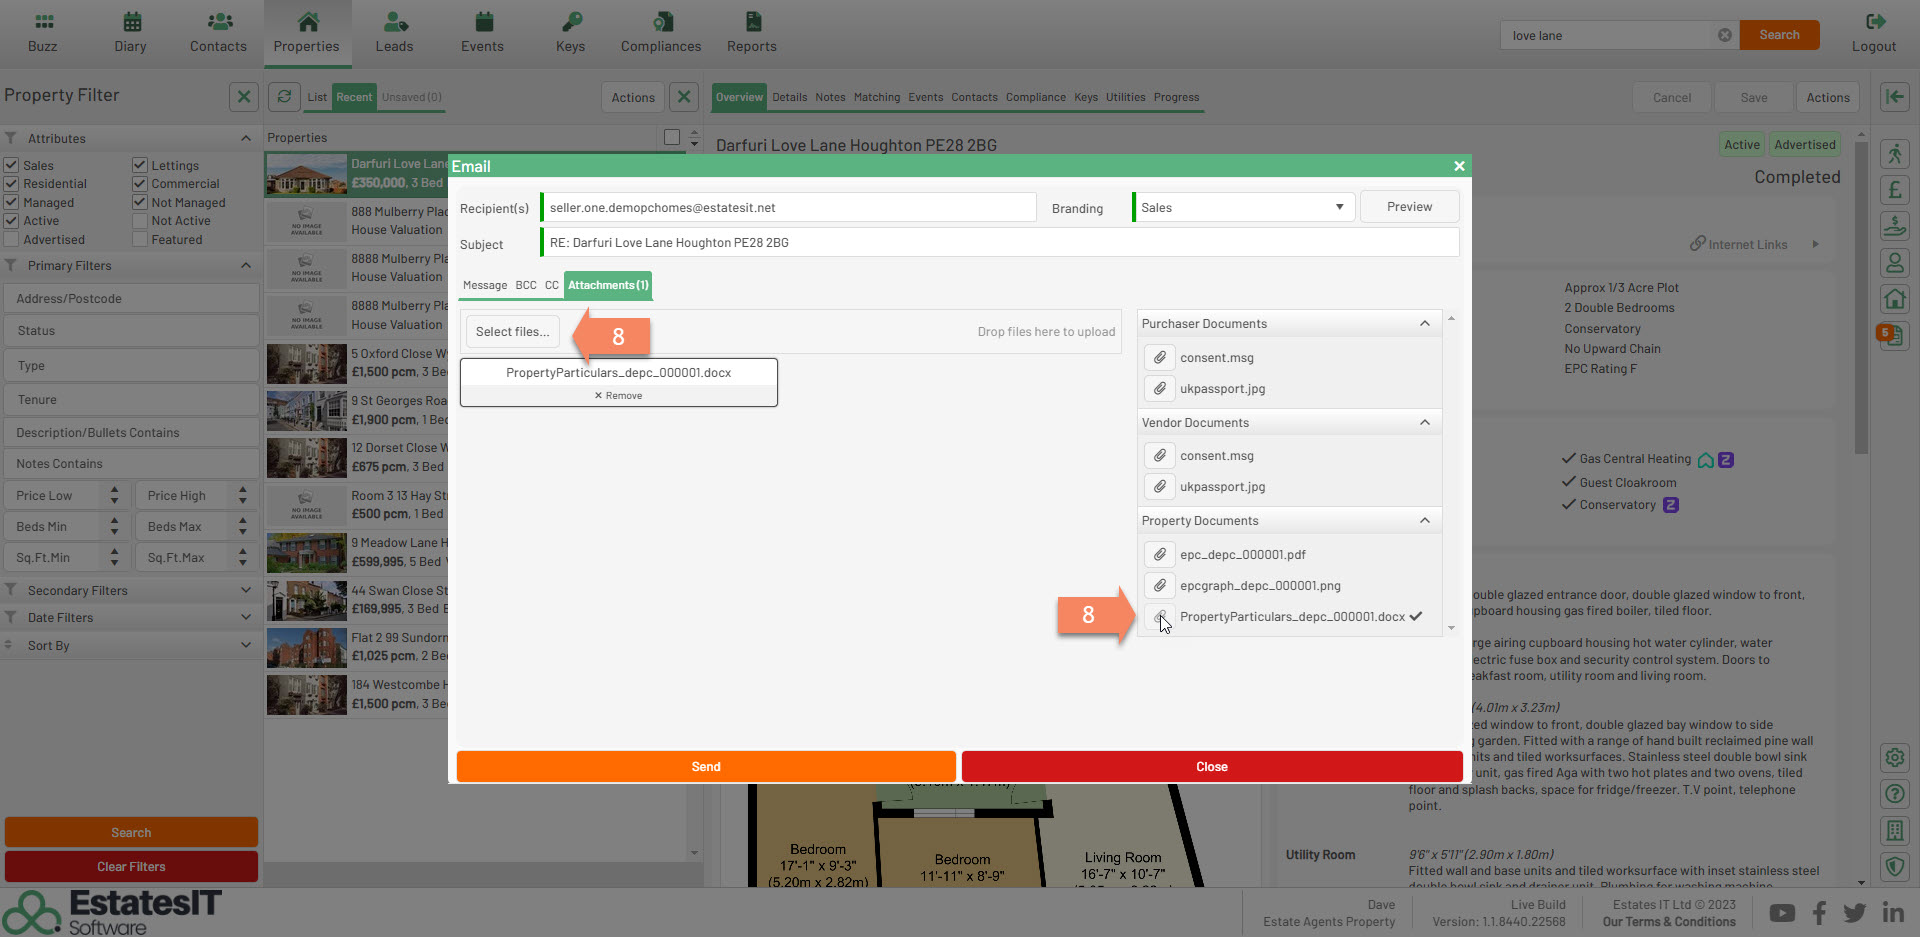1920x937 pixels.
Task: Switch to the Message tab
Action: [x=485, y=285]
